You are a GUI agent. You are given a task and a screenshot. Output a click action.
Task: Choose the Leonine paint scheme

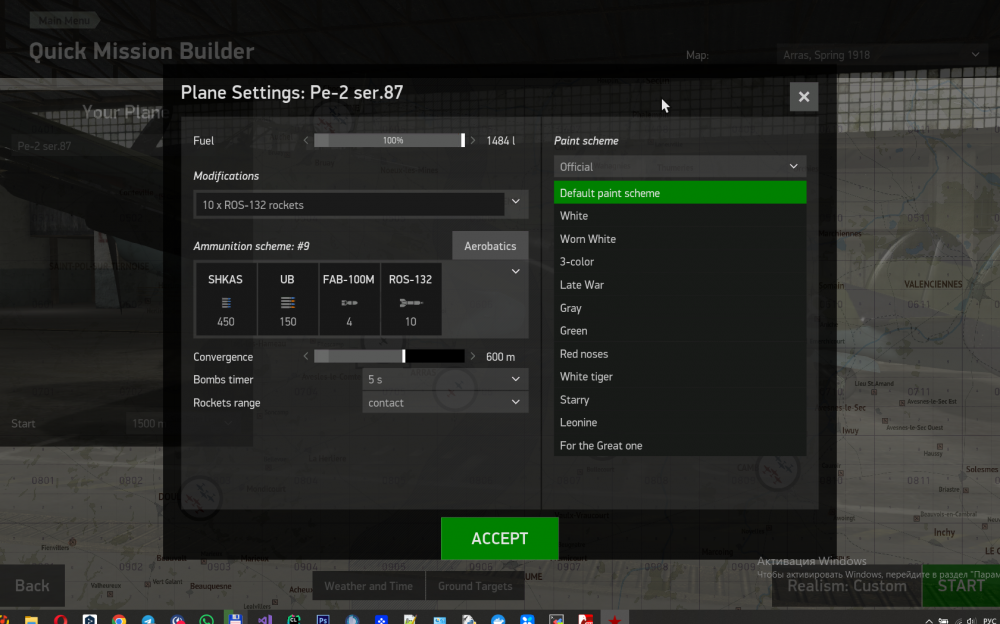(x=680, y=422)
